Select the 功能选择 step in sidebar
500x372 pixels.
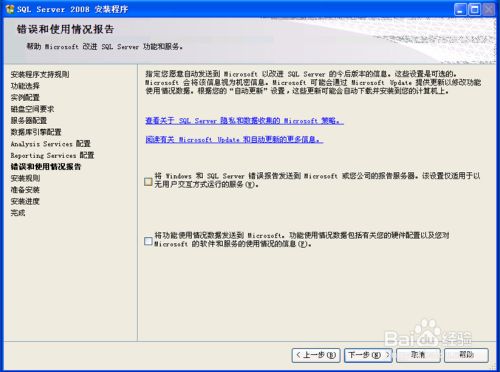25,86
